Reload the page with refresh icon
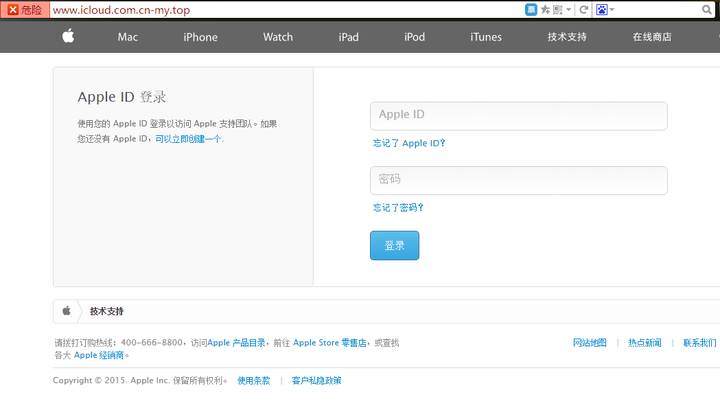The width and height of the screenshot is (720, 410). 584,10
